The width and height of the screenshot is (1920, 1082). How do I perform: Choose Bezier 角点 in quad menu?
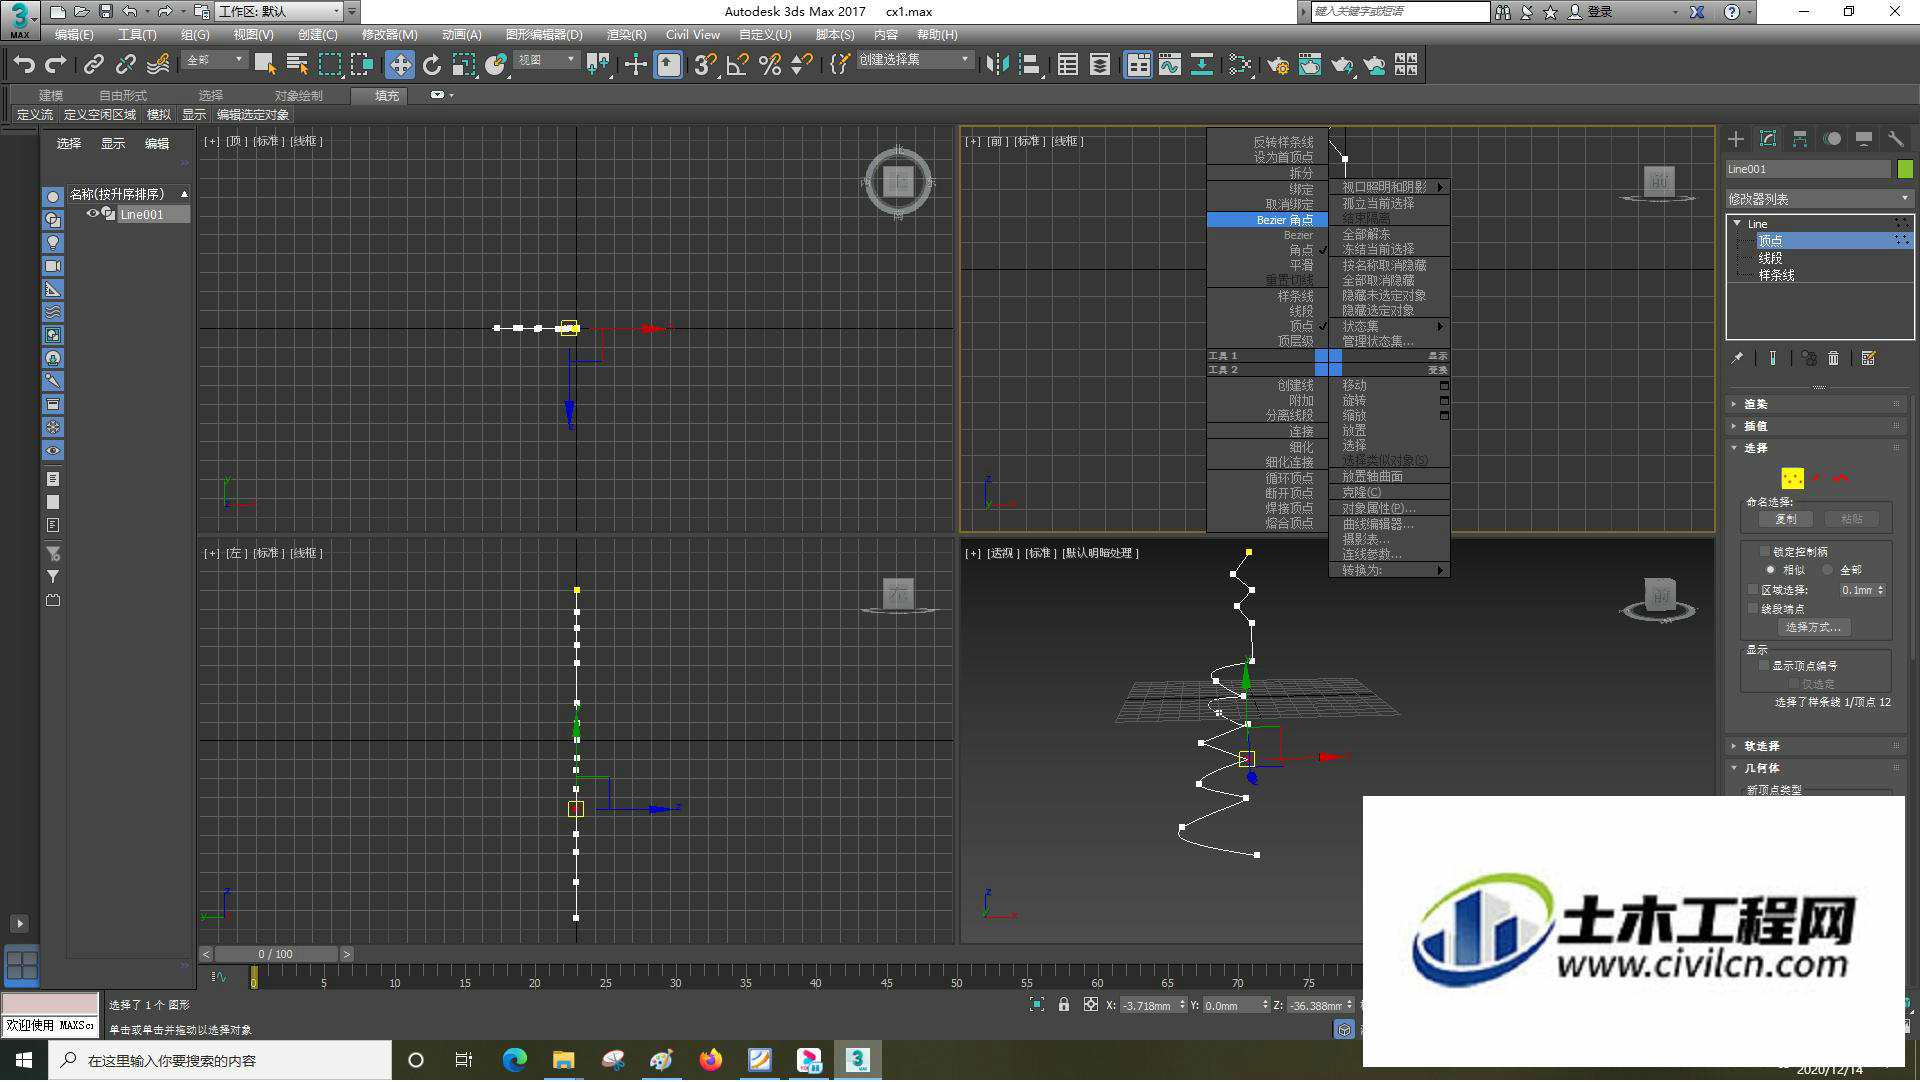[1267, 220]
